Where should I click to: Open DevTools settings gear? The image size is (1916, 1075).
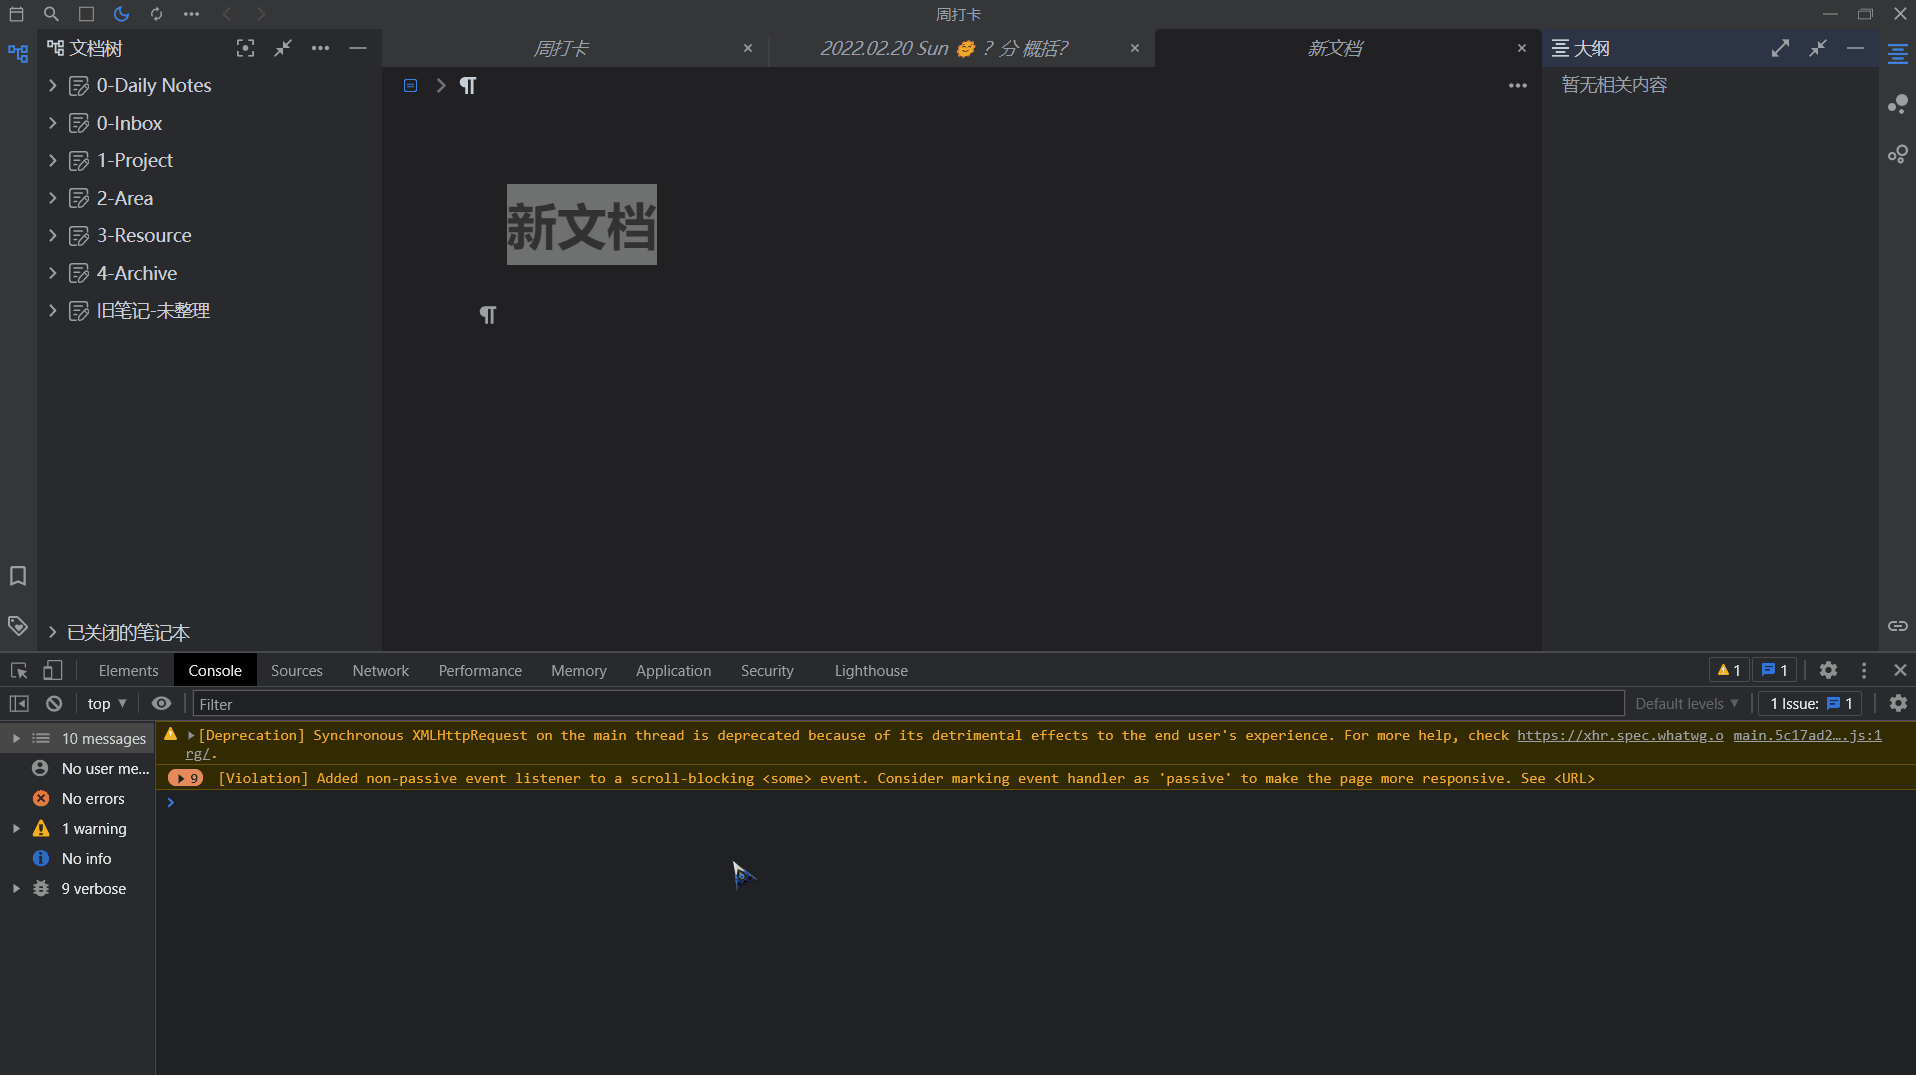tap(1828, 671)
